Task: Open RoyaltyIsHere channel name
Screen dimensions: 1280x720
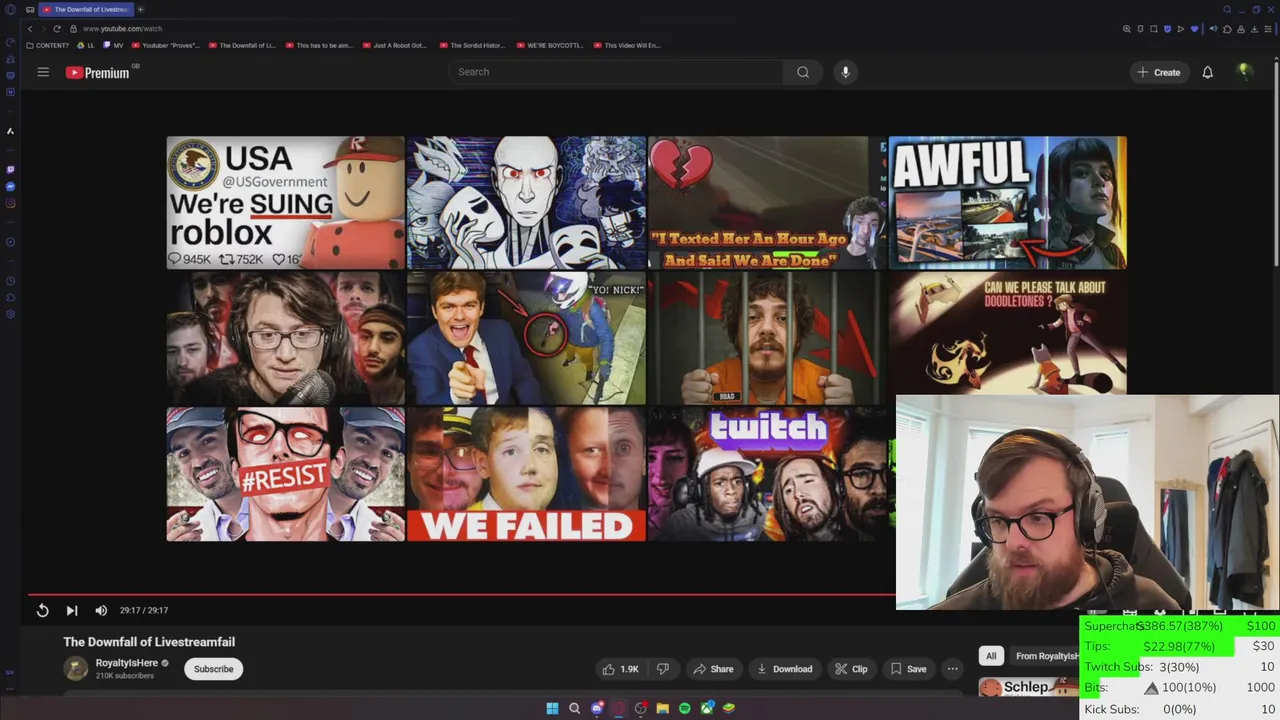Action: pos(127,663)
